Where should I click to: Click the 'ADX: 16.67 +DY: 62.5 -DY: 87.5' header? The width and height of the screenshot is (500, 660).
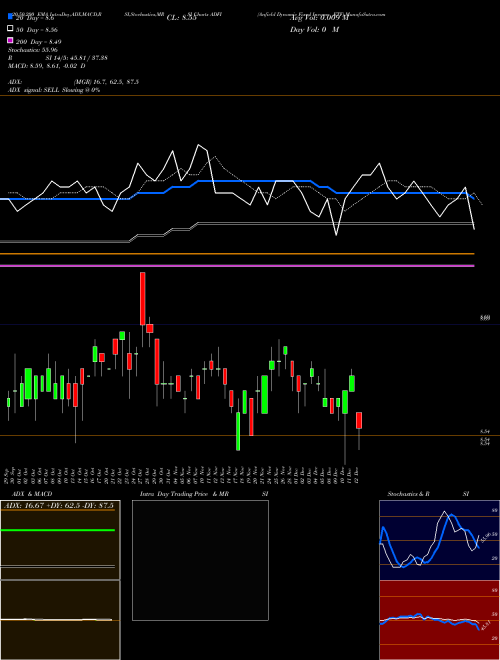coord(60,506)
